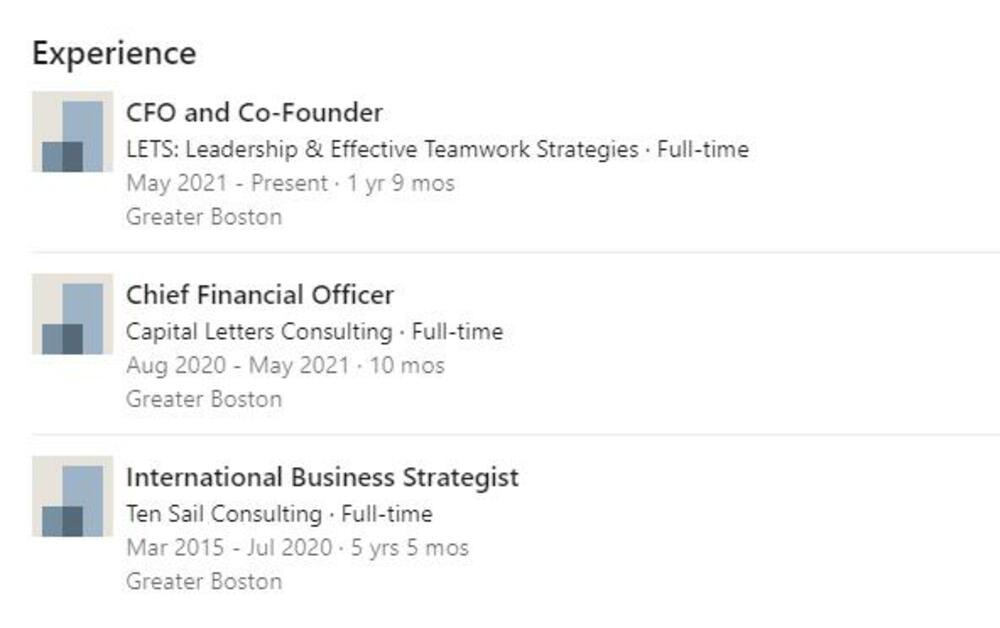1000x628 pixels.
Task: Open the International Business Strategist position
Action: click(x=322, y=477)
